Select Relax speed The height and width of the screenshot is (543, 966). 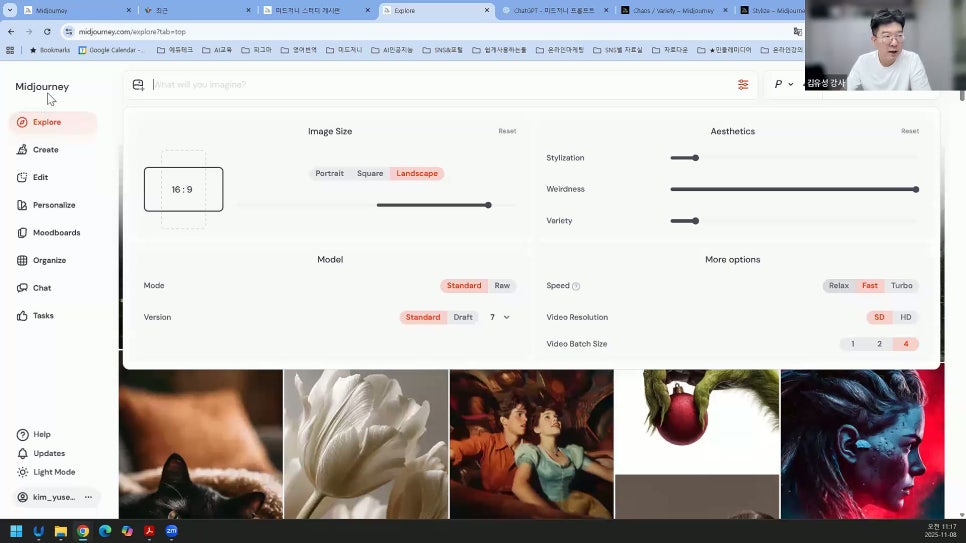click(x=838, y=286)
